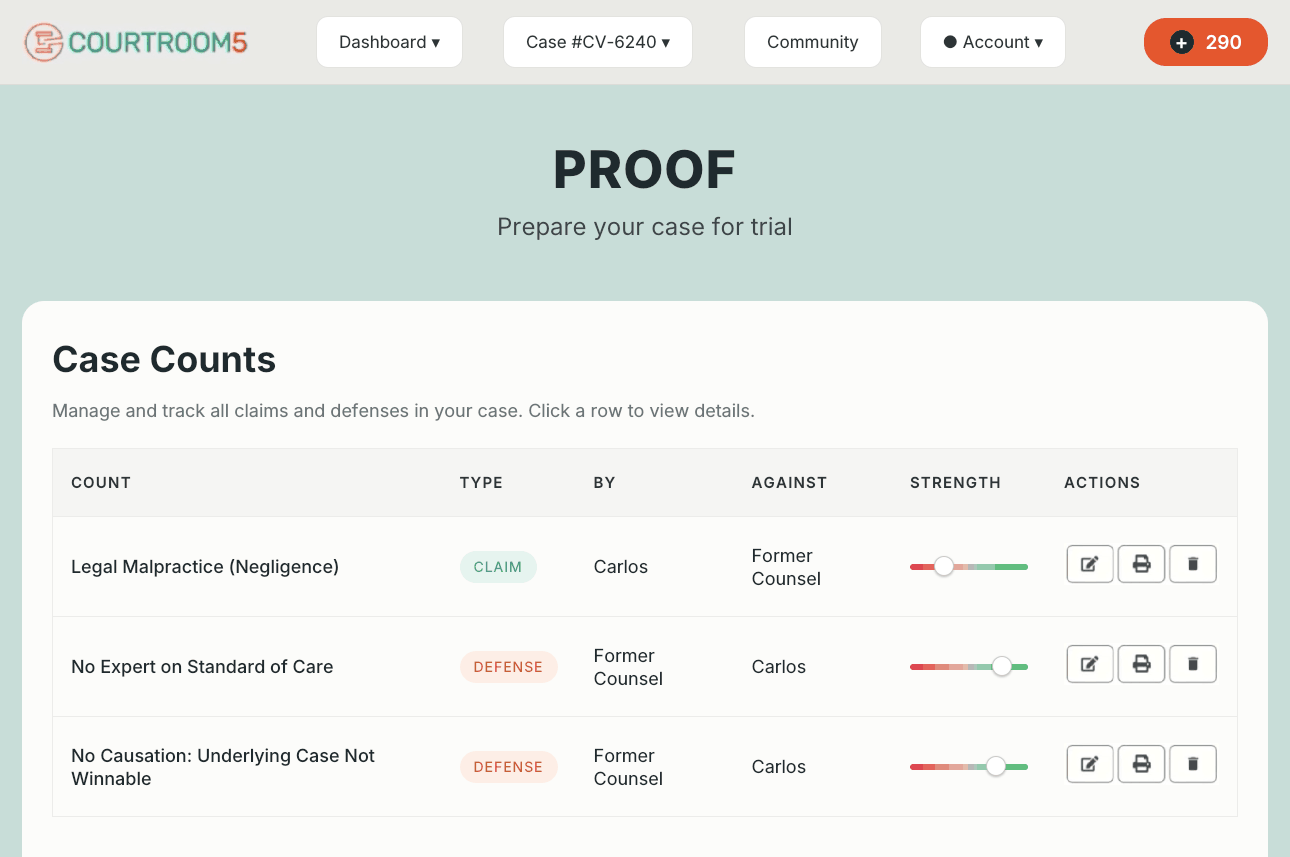Adjust strength slider for No Expert defense
This screenshot has height=857, width=1290.
coord(1001,667)
